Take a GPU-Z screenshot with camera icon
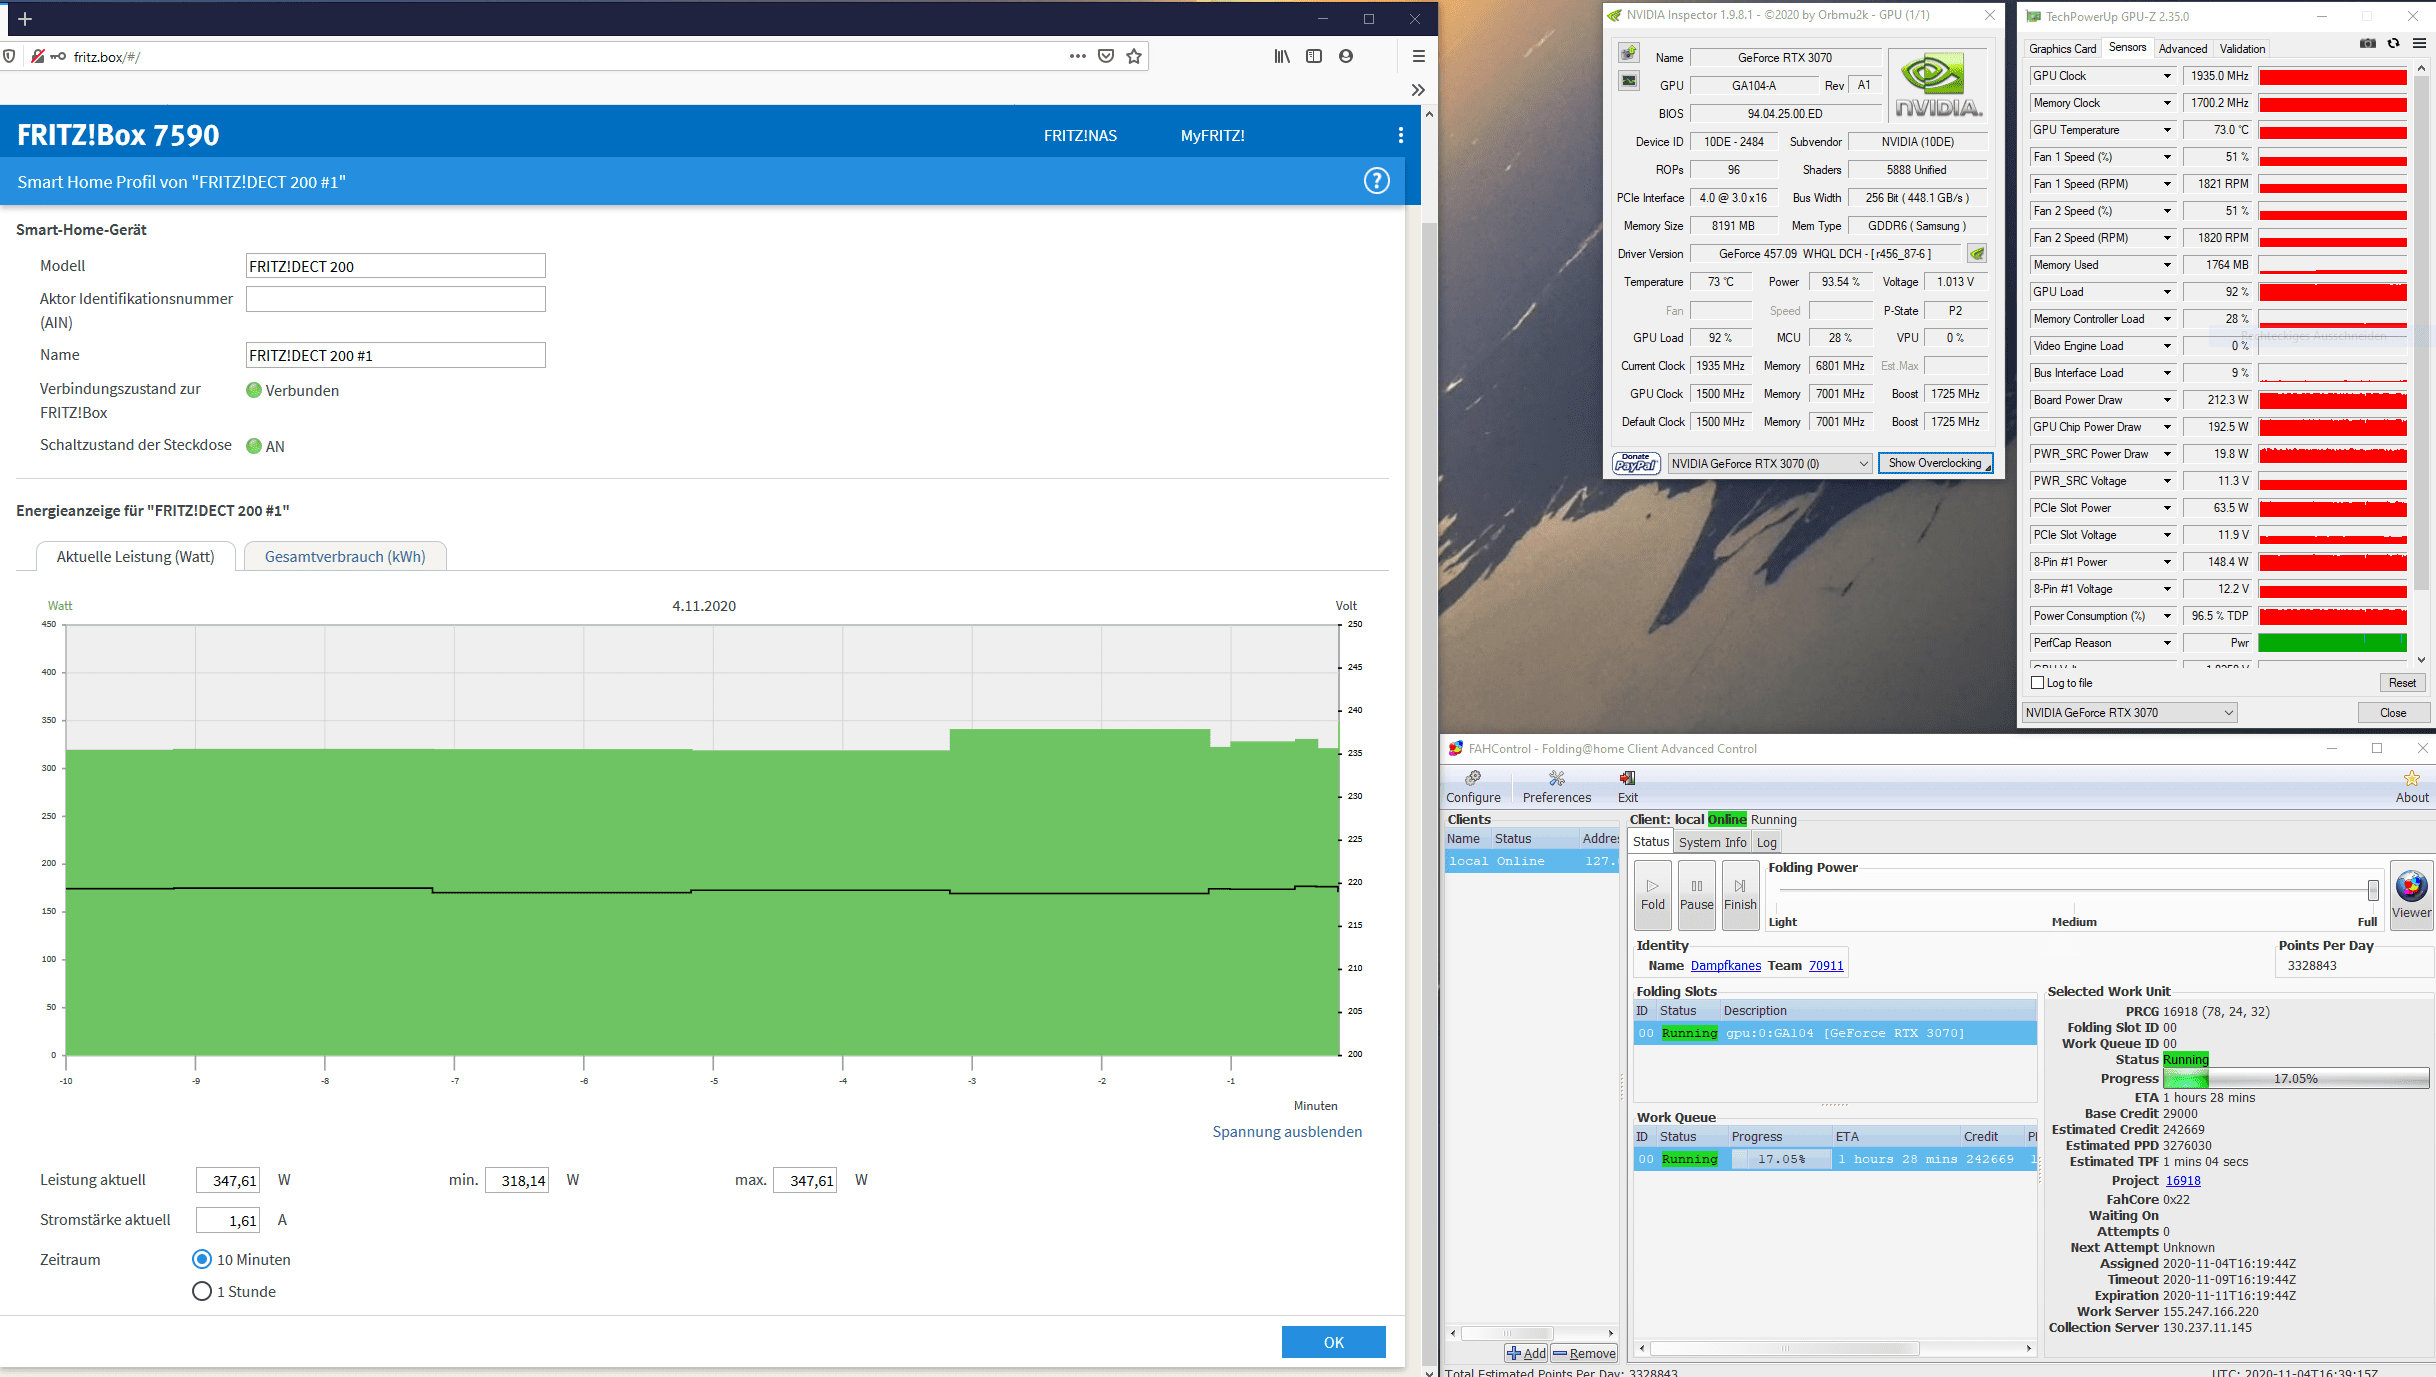Viewport: 2436px width, 1377px height. coord(2368,44)
